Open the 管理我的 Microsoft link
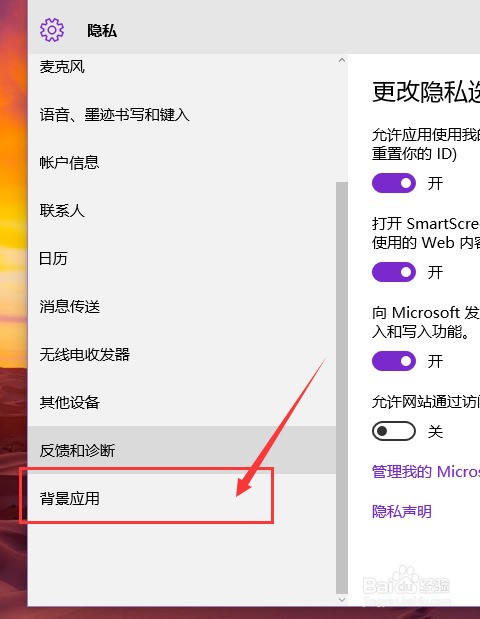The image size is (480, 619). click(426, 472)
